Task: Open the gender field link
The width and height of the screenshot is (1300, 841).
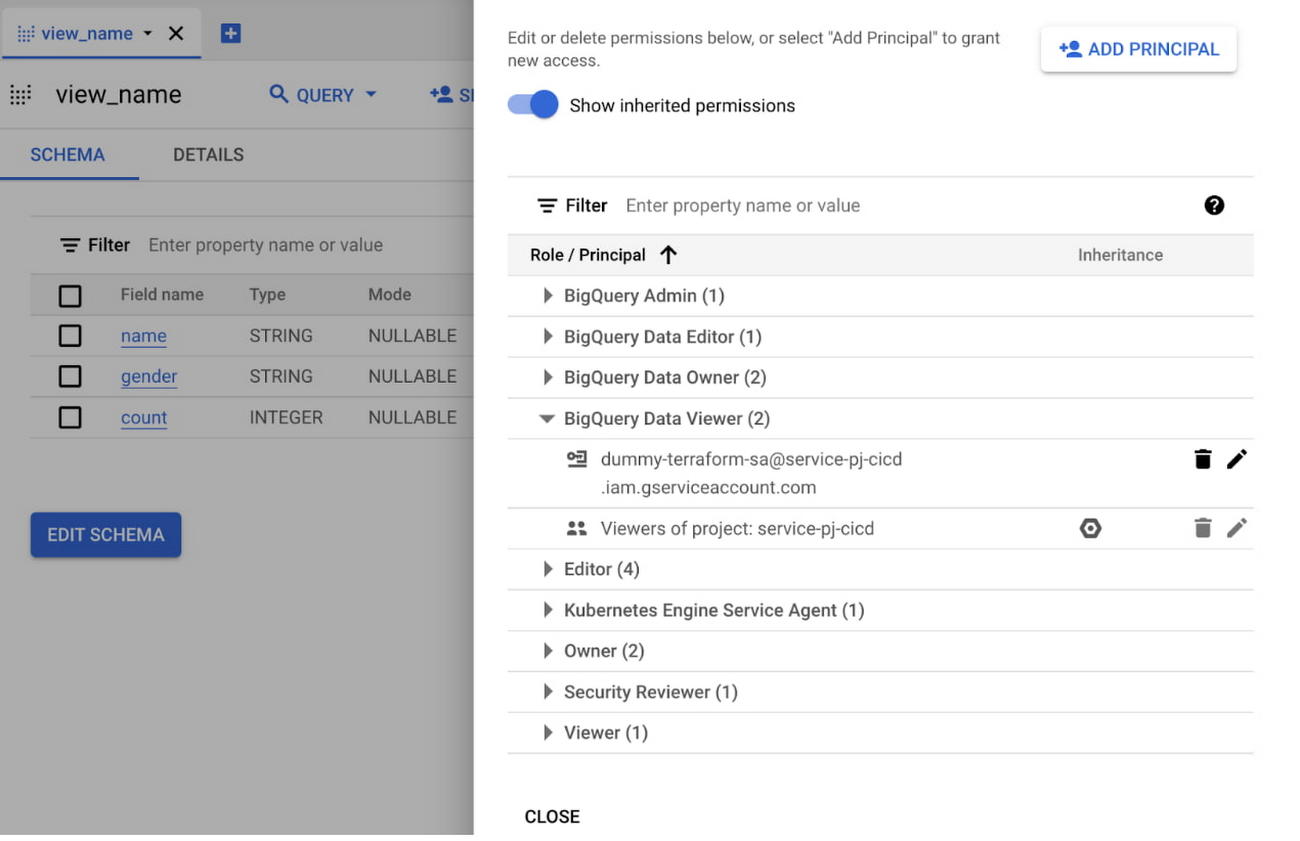Action: [x=149, y=377]
